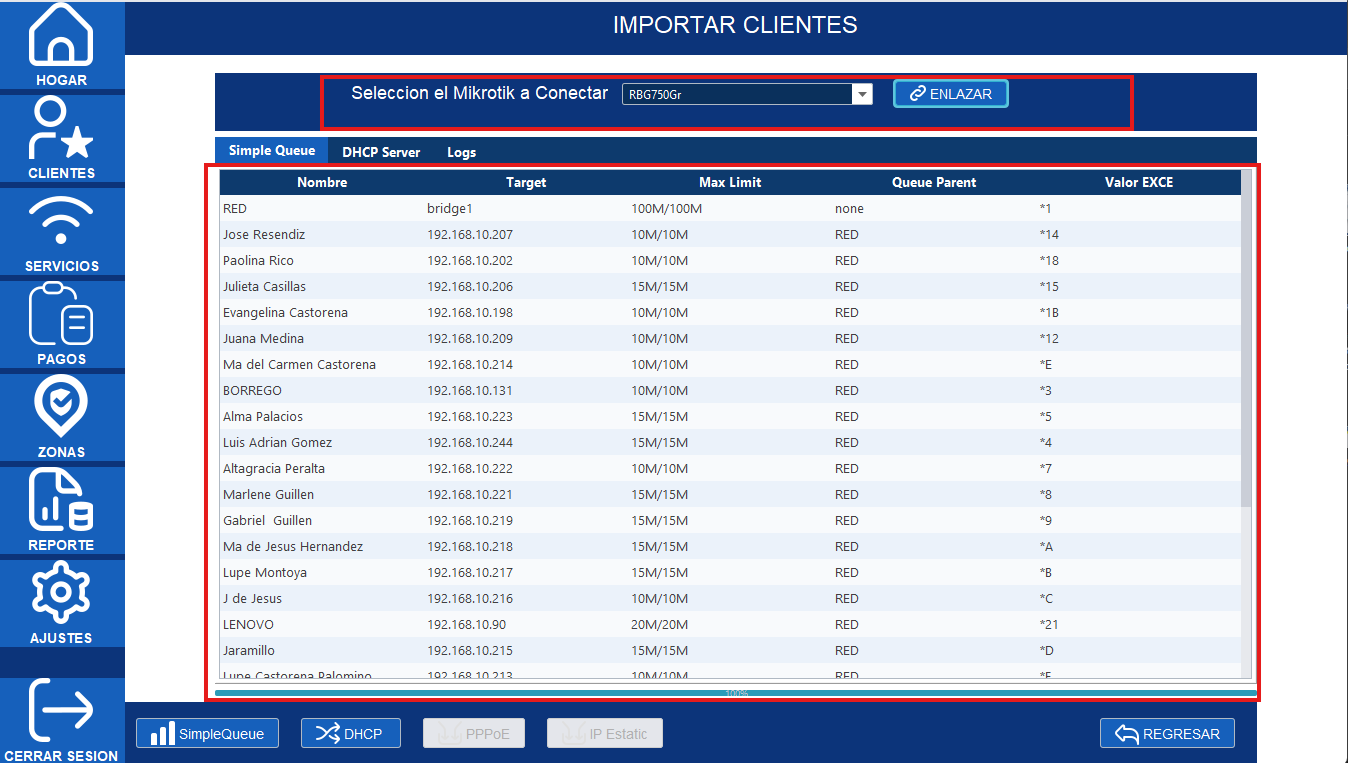Click the DHCP import button

click(x=351, y=734)
